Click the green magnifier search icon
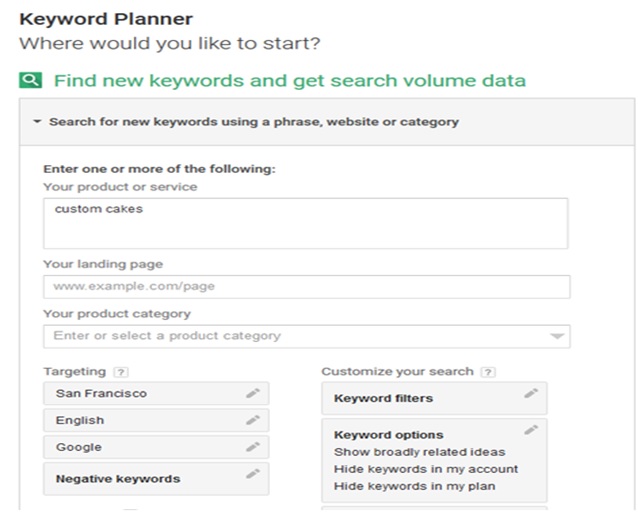The height and width of the screenshot is (514, 638). pos(31,80)
